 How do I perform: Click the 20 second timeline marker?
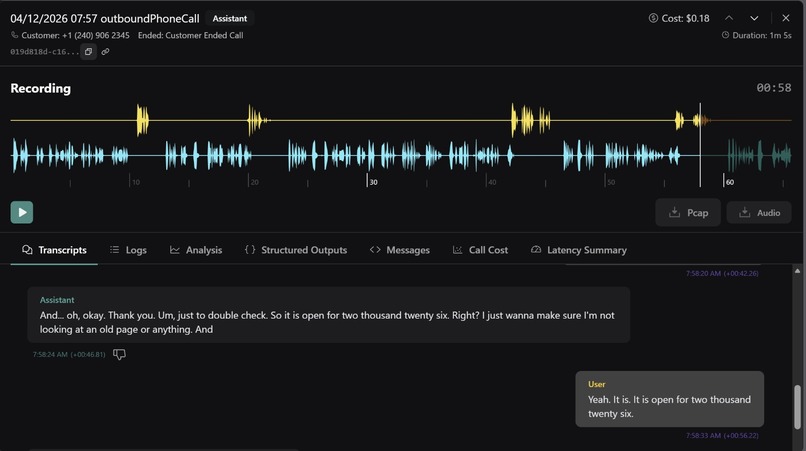point(254,182)
